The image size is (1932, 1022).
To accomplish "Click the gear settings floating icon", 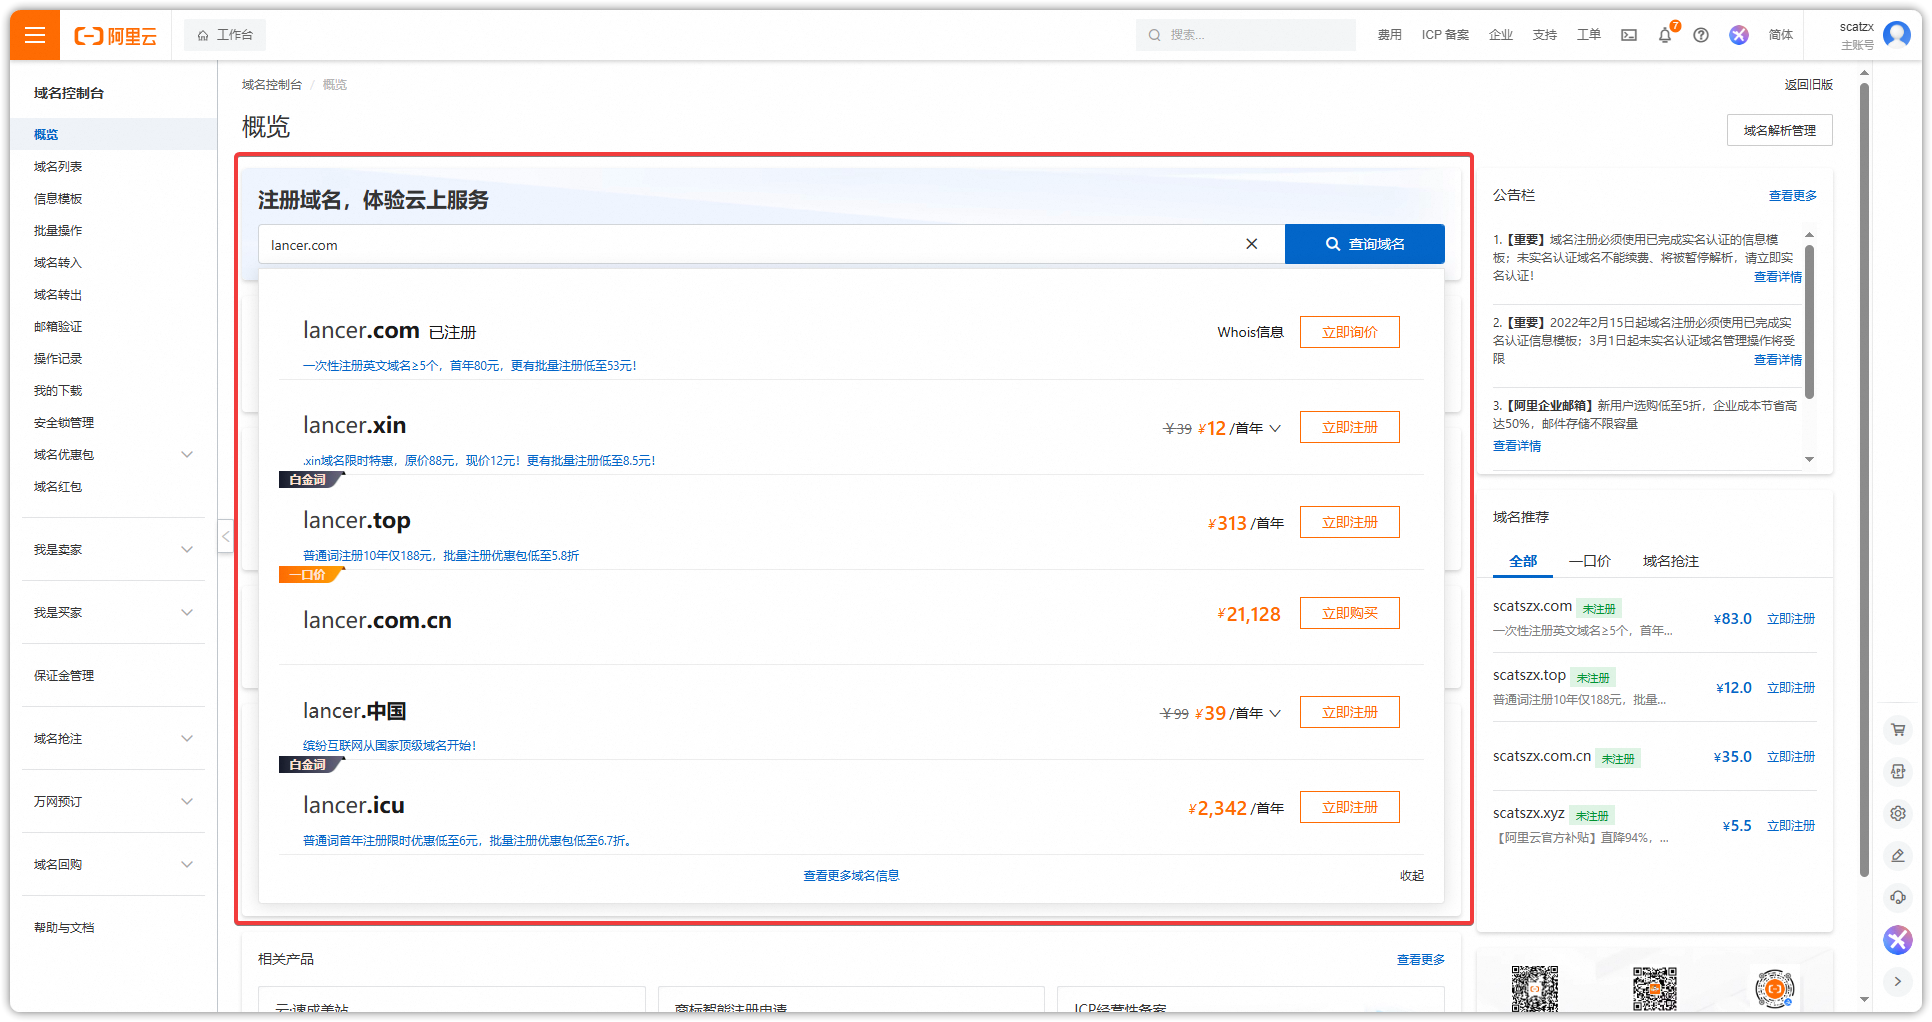I will tap(1898, 813).
